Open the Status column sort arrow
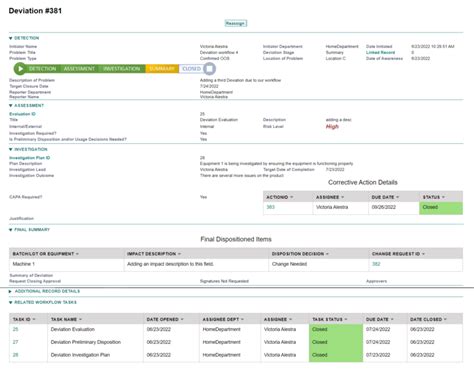 coord(443,197)
